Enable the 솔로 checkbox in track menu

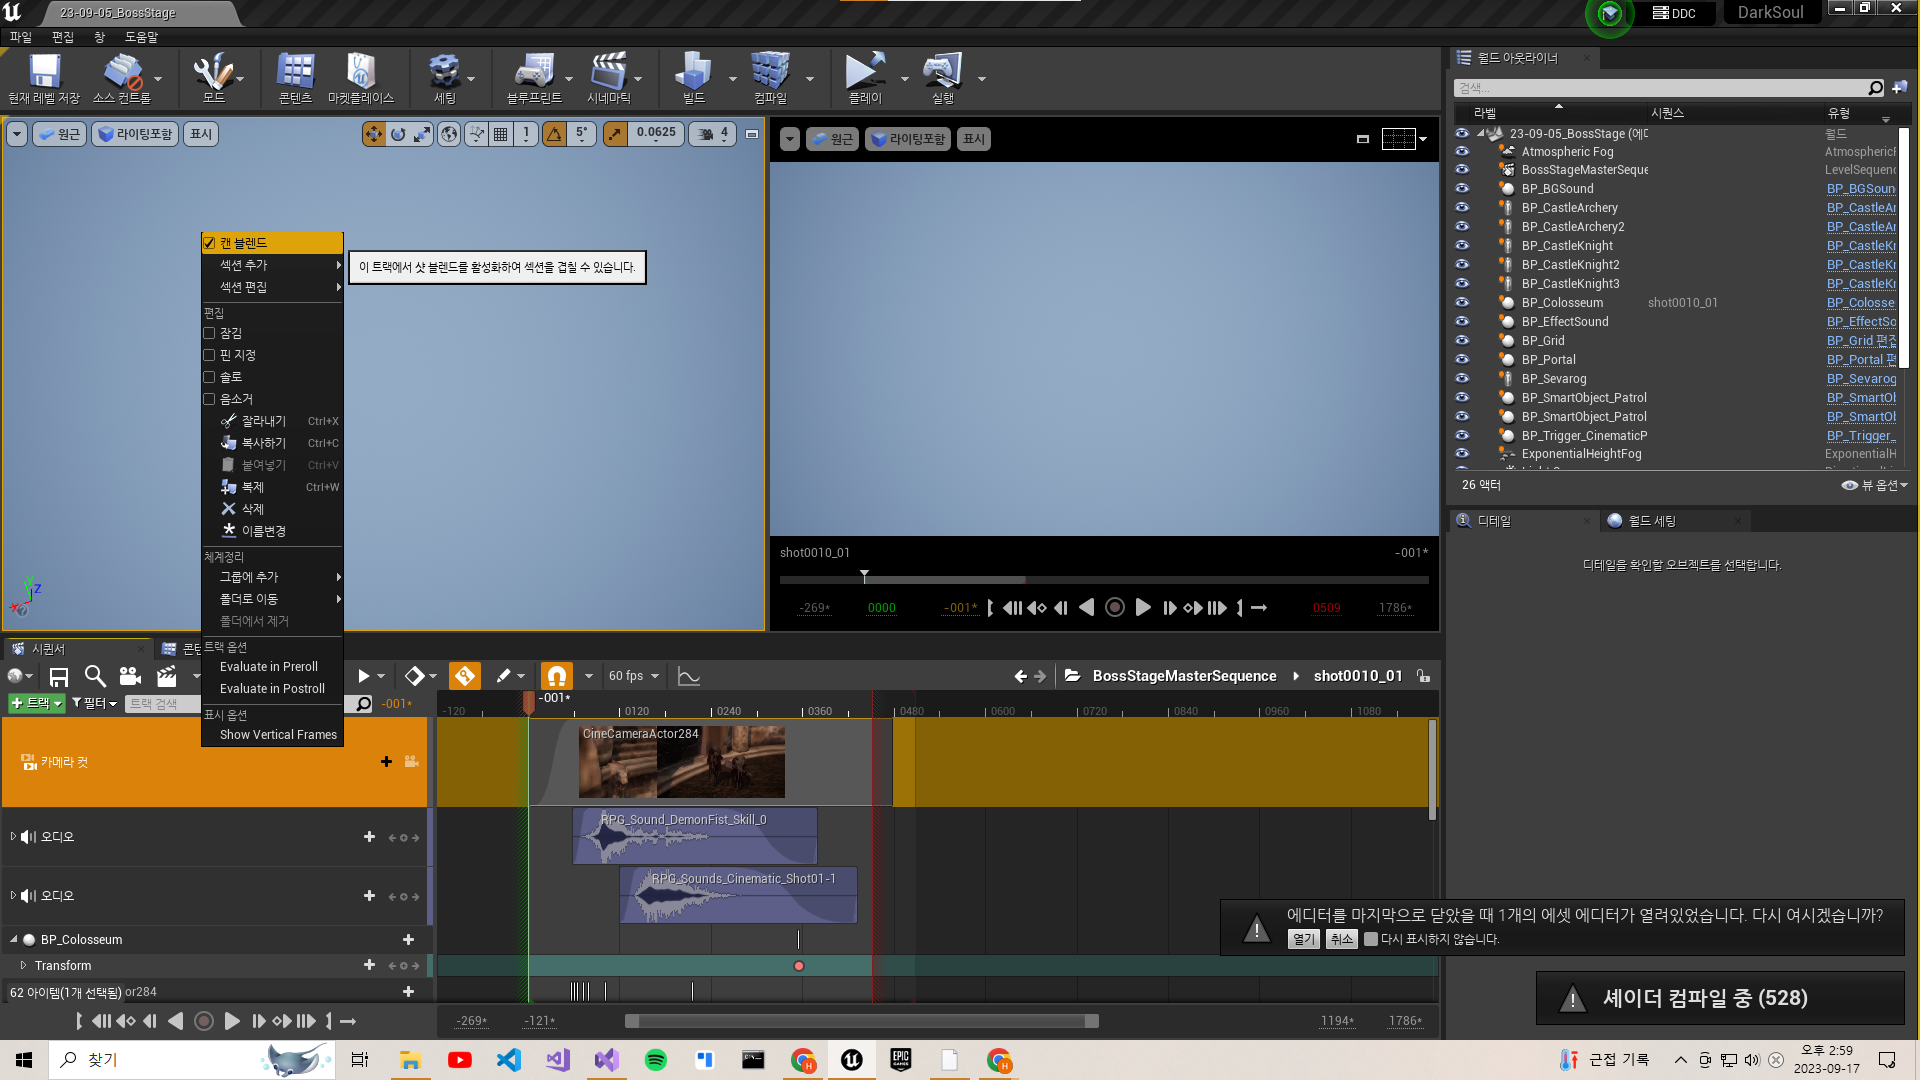210,377
